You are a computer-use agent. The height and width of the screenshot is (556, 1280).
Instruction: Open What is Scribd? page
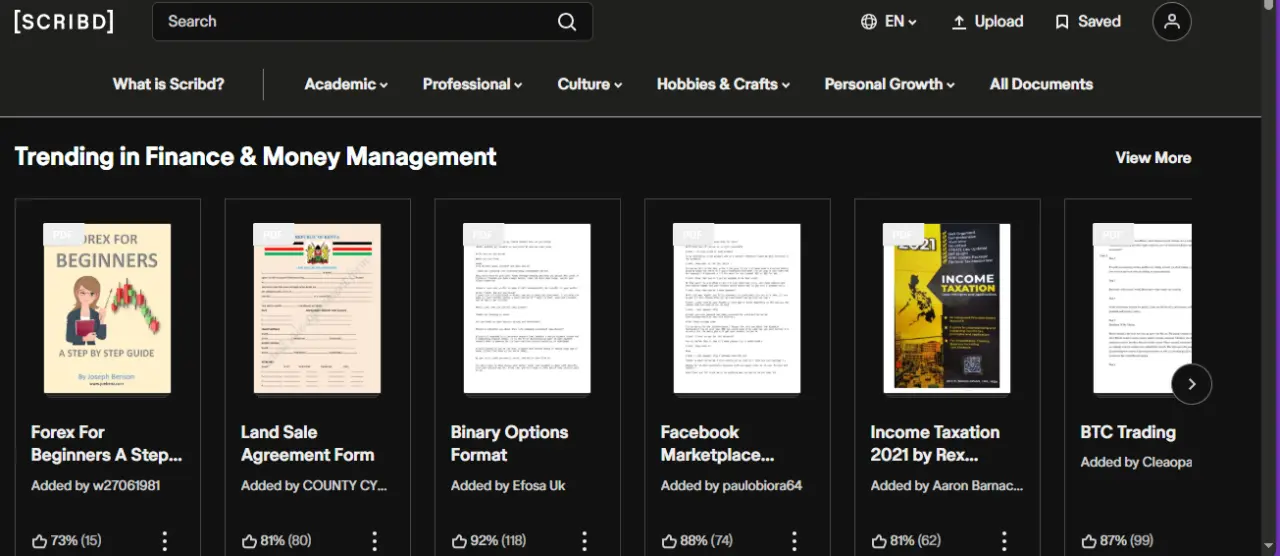(x=168, y=84)
